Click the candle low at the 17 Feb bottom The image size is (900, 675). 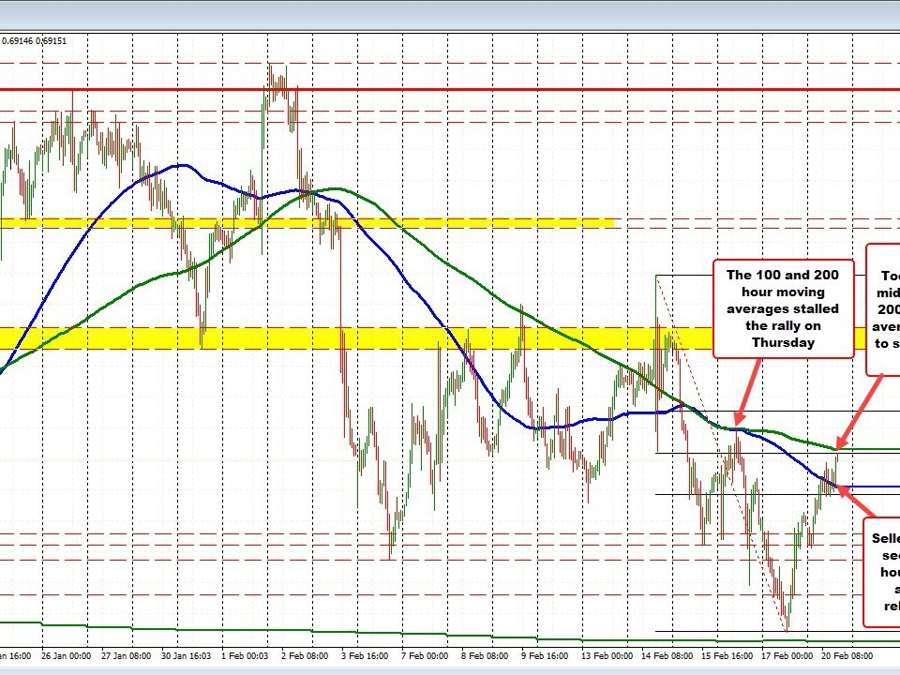[787, 628]
